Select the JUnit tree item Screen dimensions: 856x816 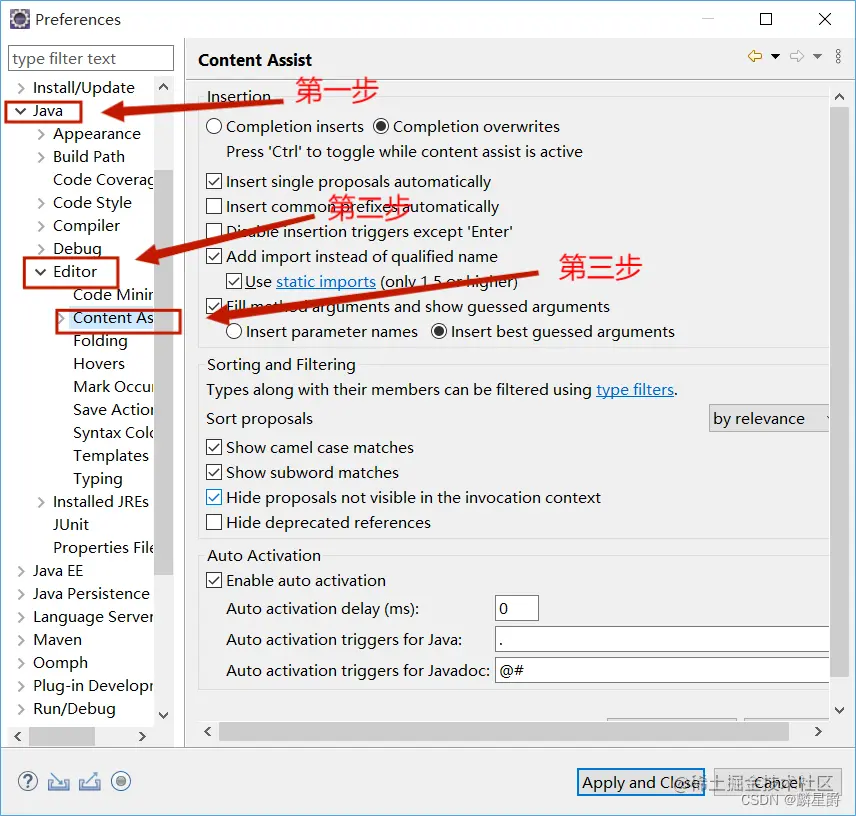(71, 525)
